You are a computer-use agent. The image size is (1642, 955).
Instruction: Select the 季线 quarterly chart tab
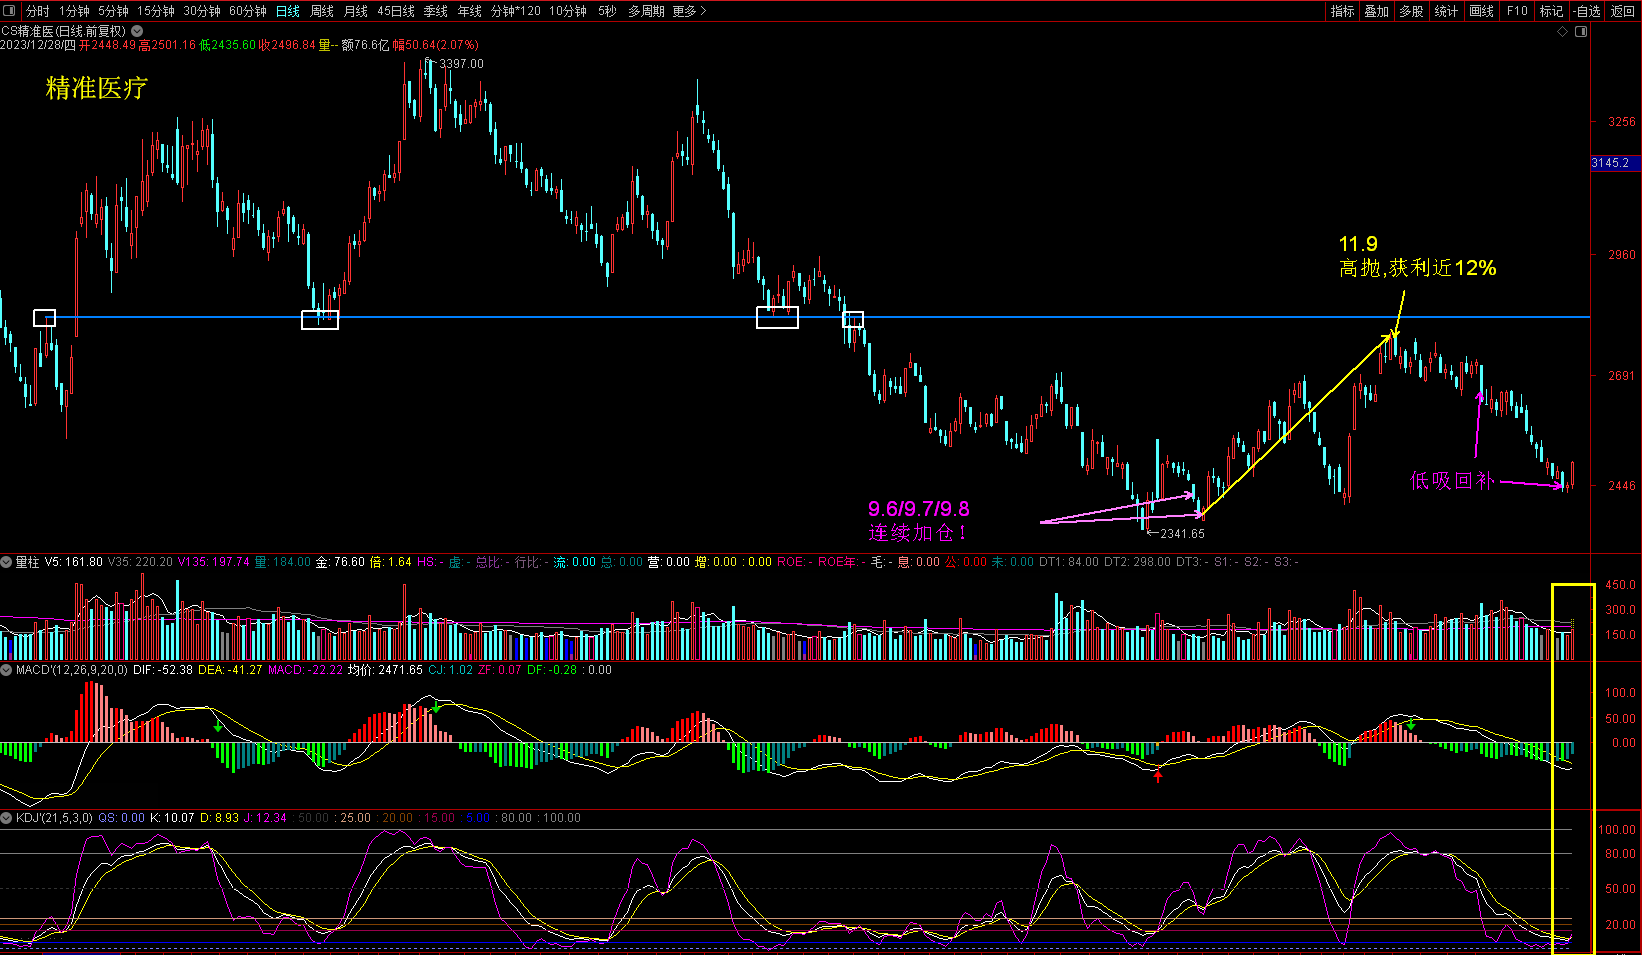[x=436, y=11]
